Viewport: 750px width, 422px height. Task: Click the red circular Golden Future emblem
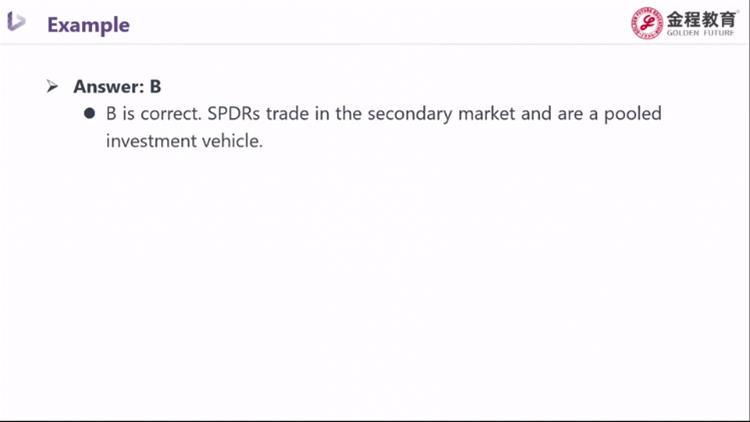pyautogui.click(x=647, y=23)
